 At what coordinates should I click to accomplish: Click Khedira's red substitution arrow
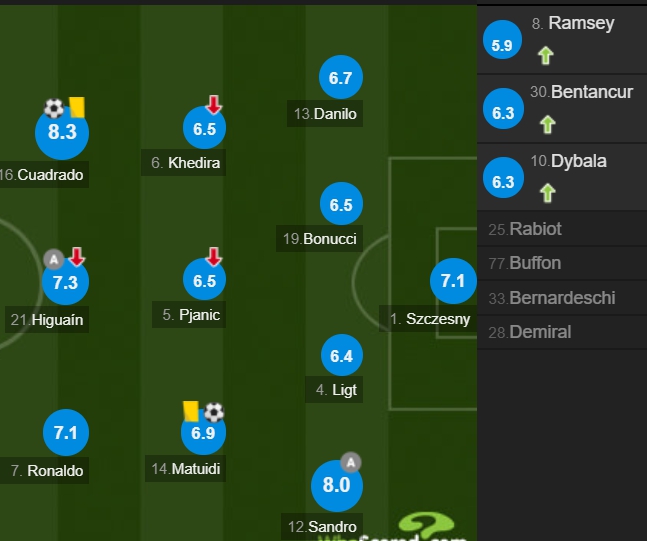pos(214,104)
